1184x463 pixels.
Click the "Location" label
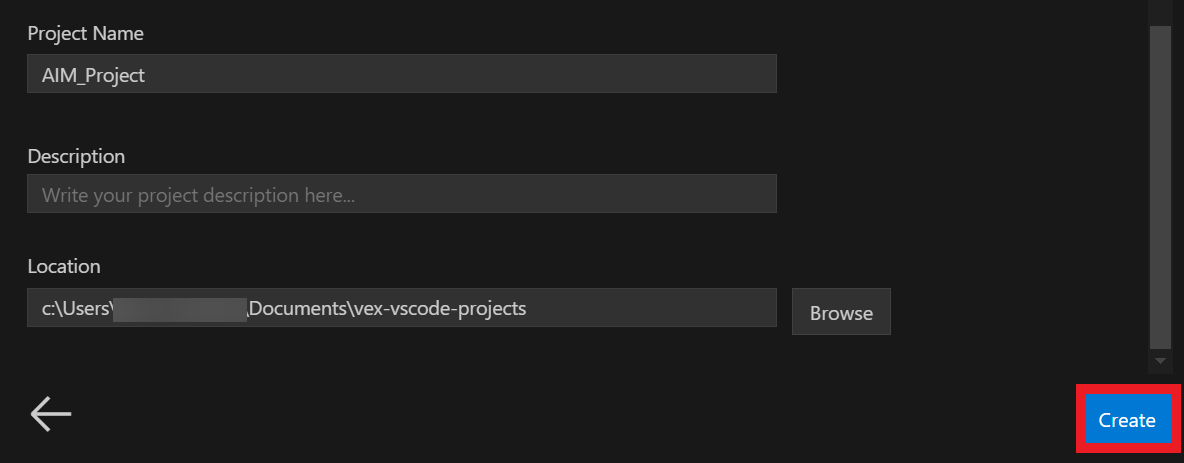pos(64,266)
